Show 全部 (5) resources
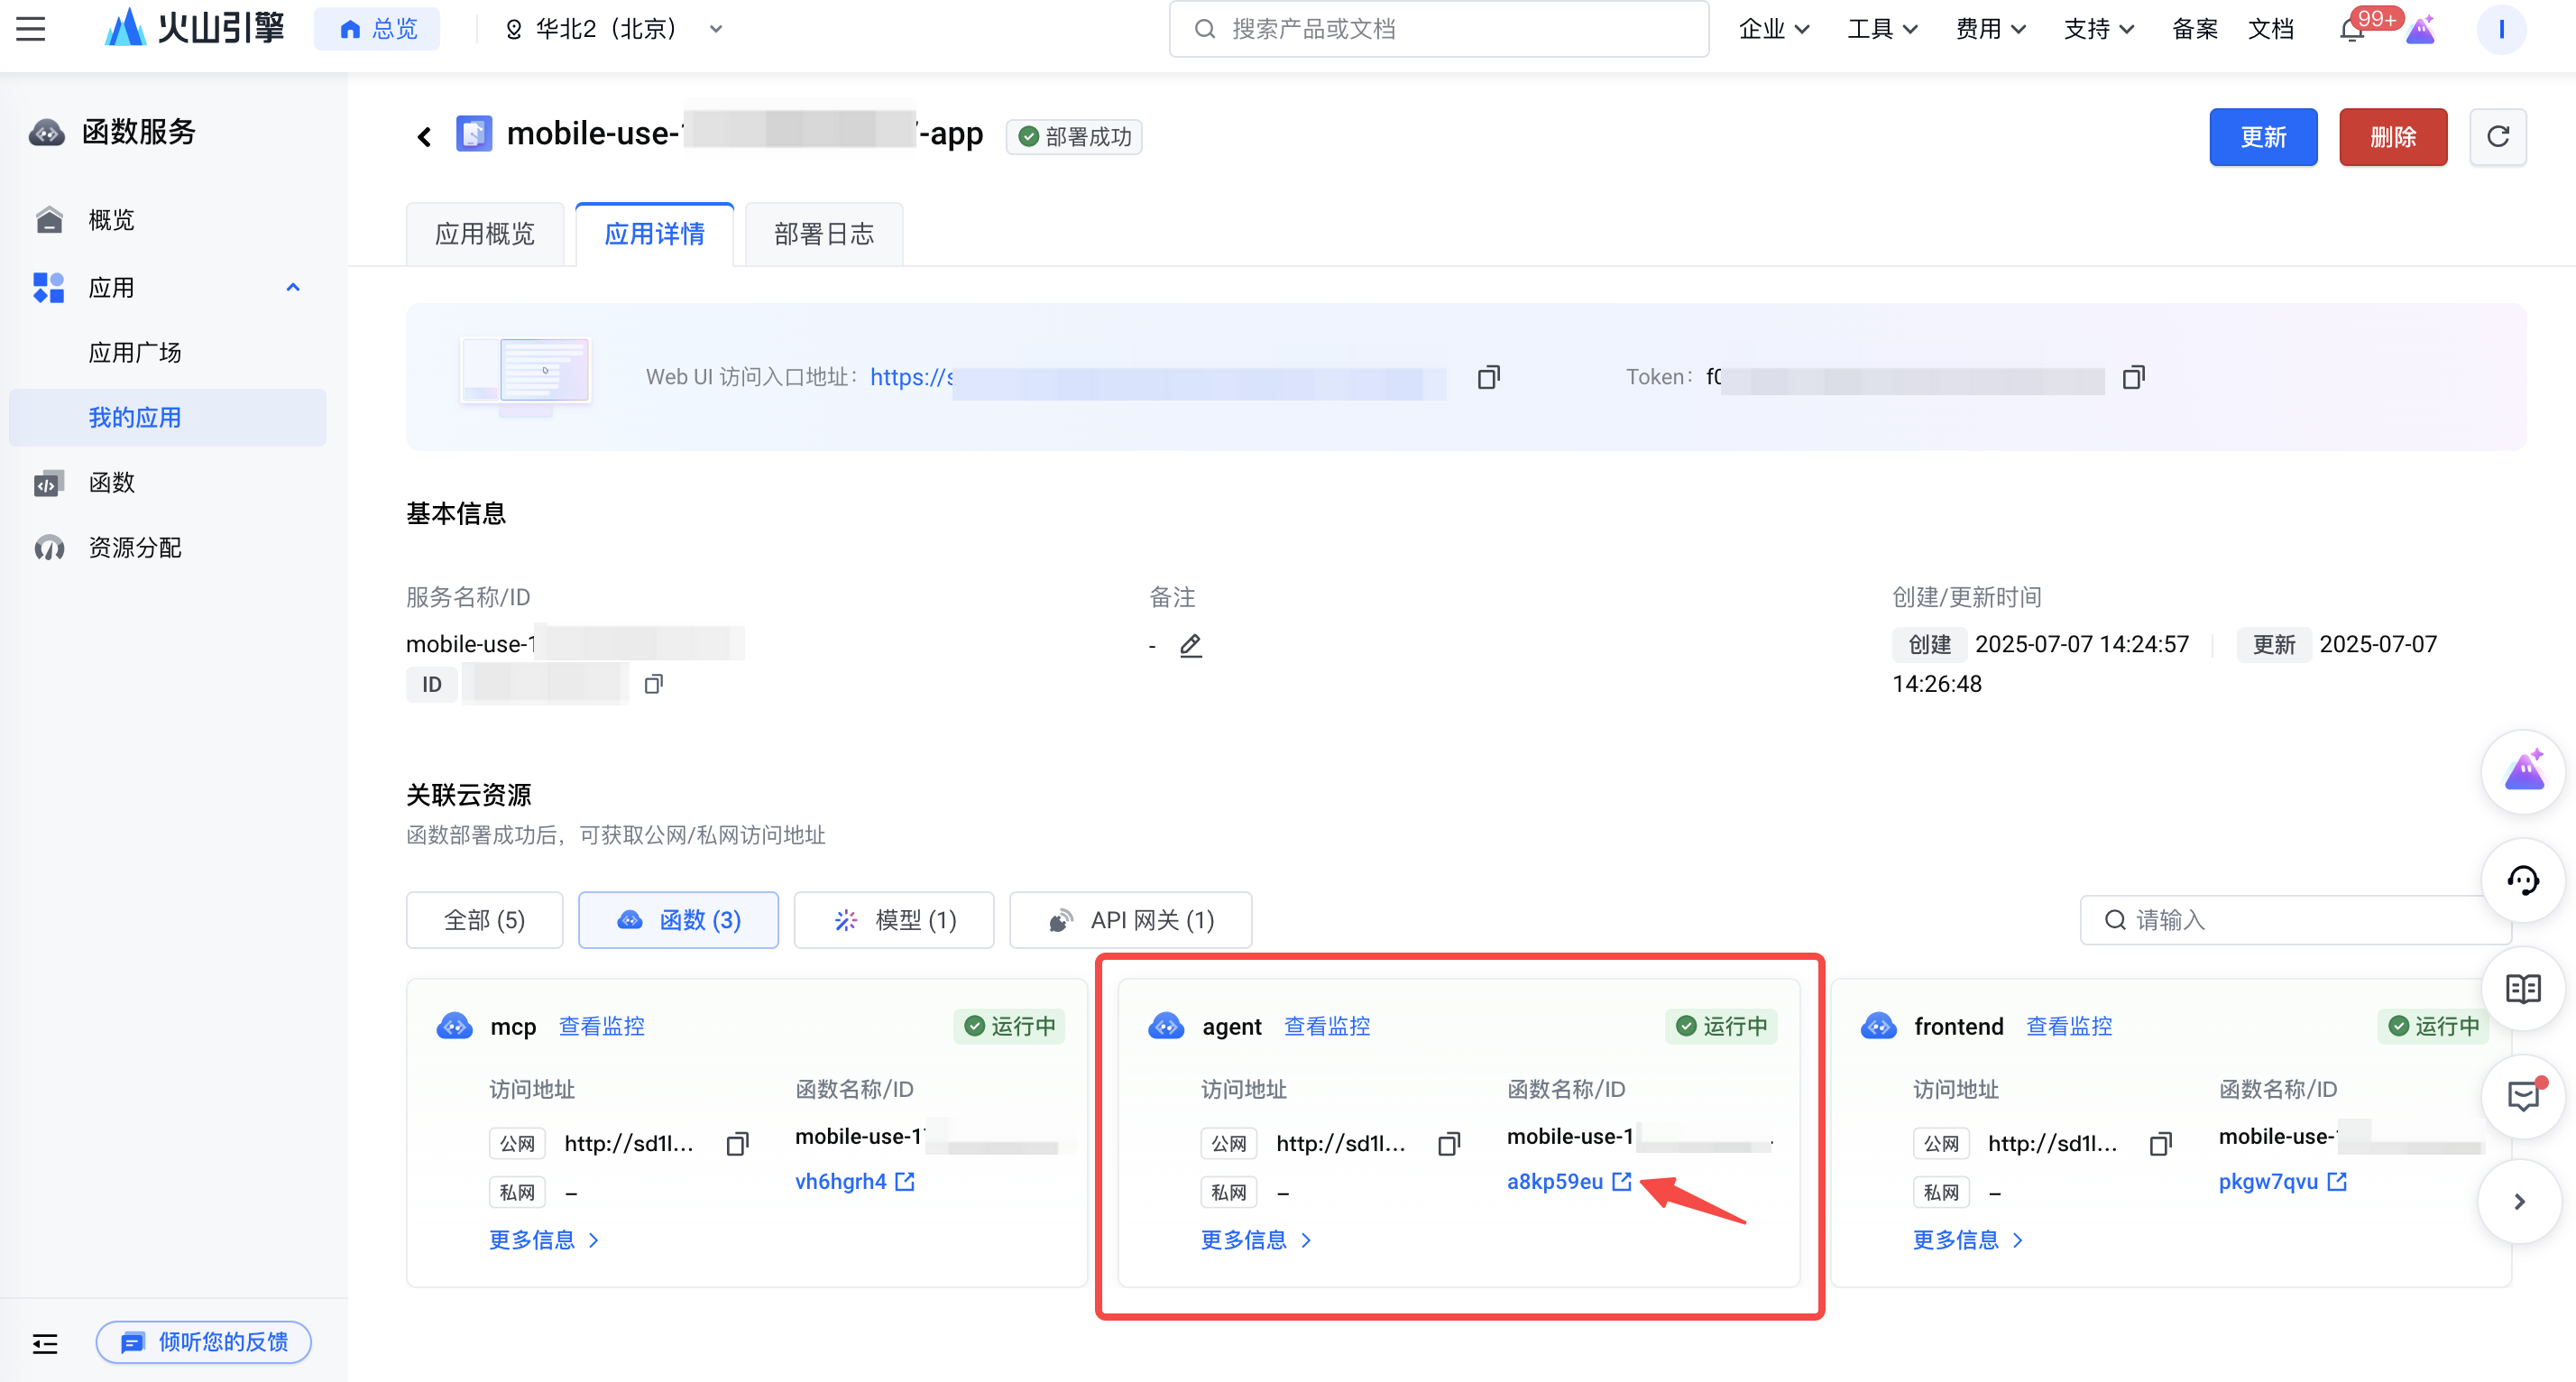2576x1382 pixels. pos(484,920)
